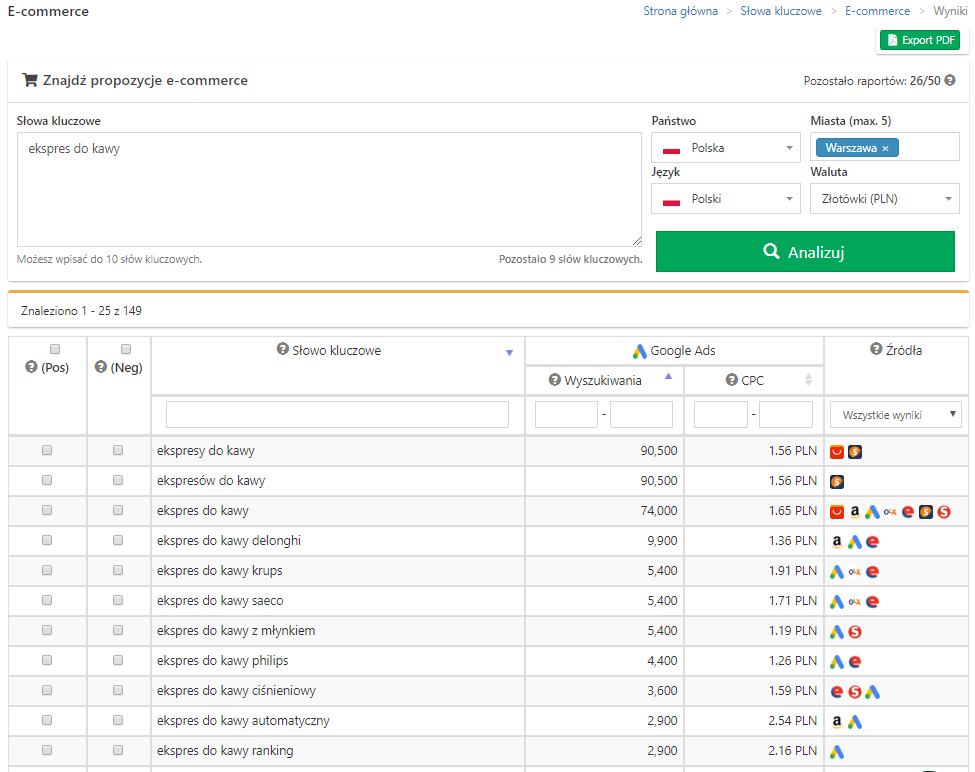Screen dimensions: 975x772
Task: Open the Państwo country dropdown
Action: pyautogui.click(x=725, y=148)
